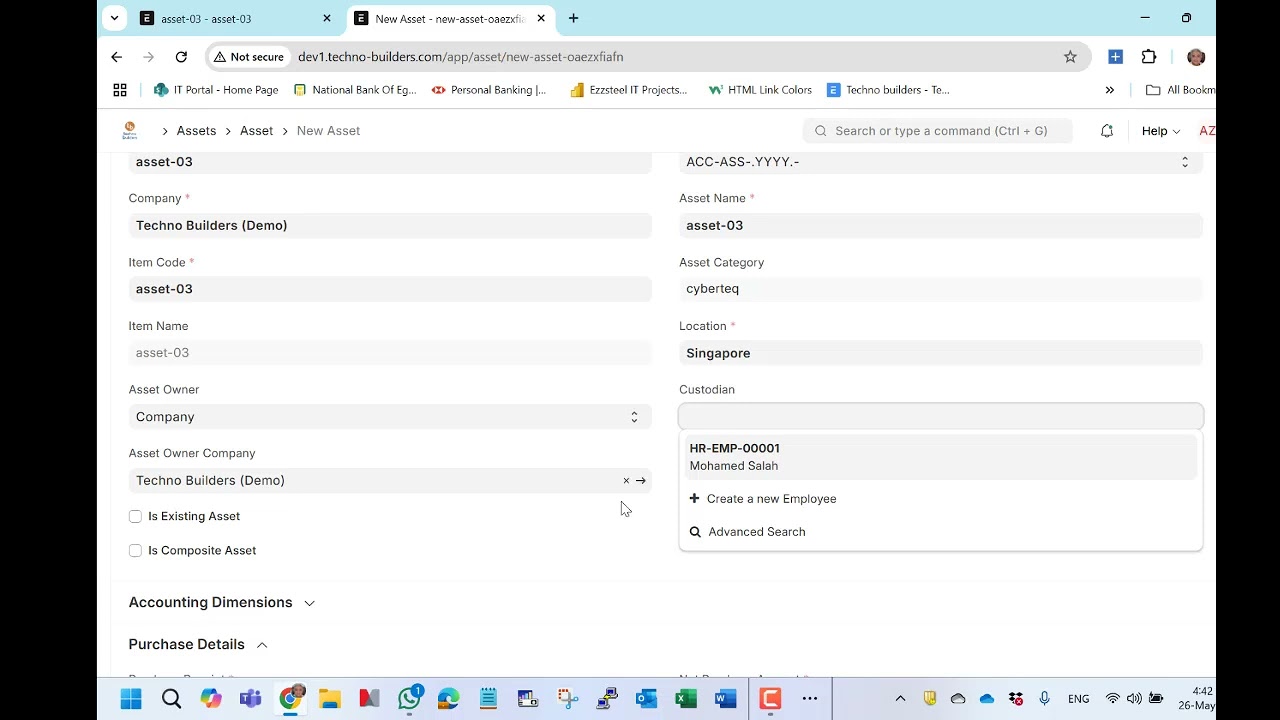This screenshot has width=1280, height=720.
Task: Click the ENG language indicator
Action: click(x=1079, y=699)
